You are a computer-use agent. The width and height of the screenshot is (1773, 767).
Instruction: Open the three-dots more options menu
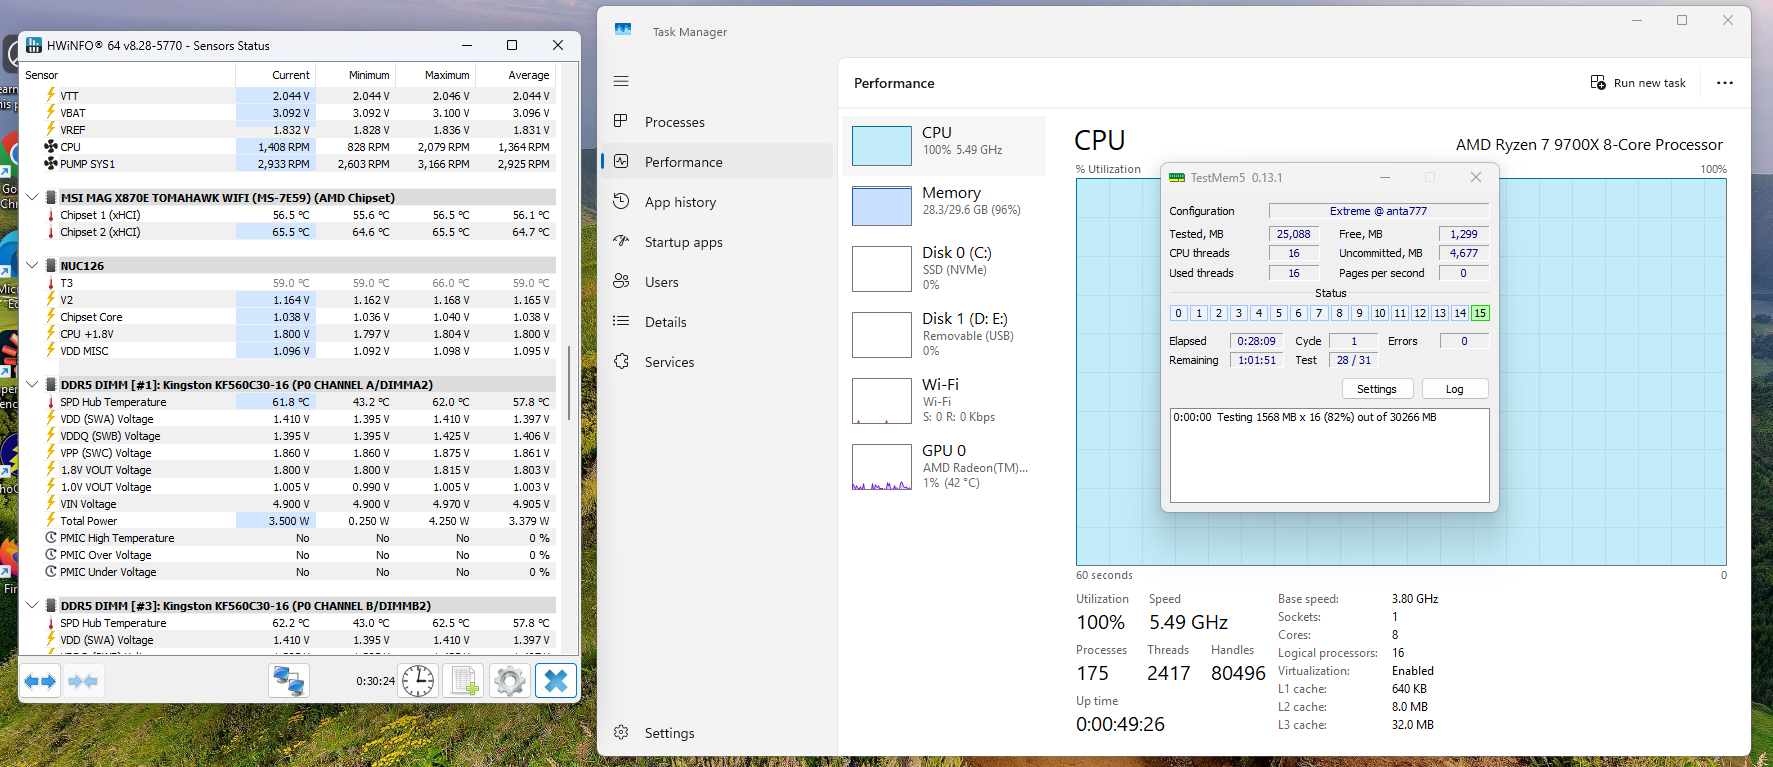point(1724,83)
